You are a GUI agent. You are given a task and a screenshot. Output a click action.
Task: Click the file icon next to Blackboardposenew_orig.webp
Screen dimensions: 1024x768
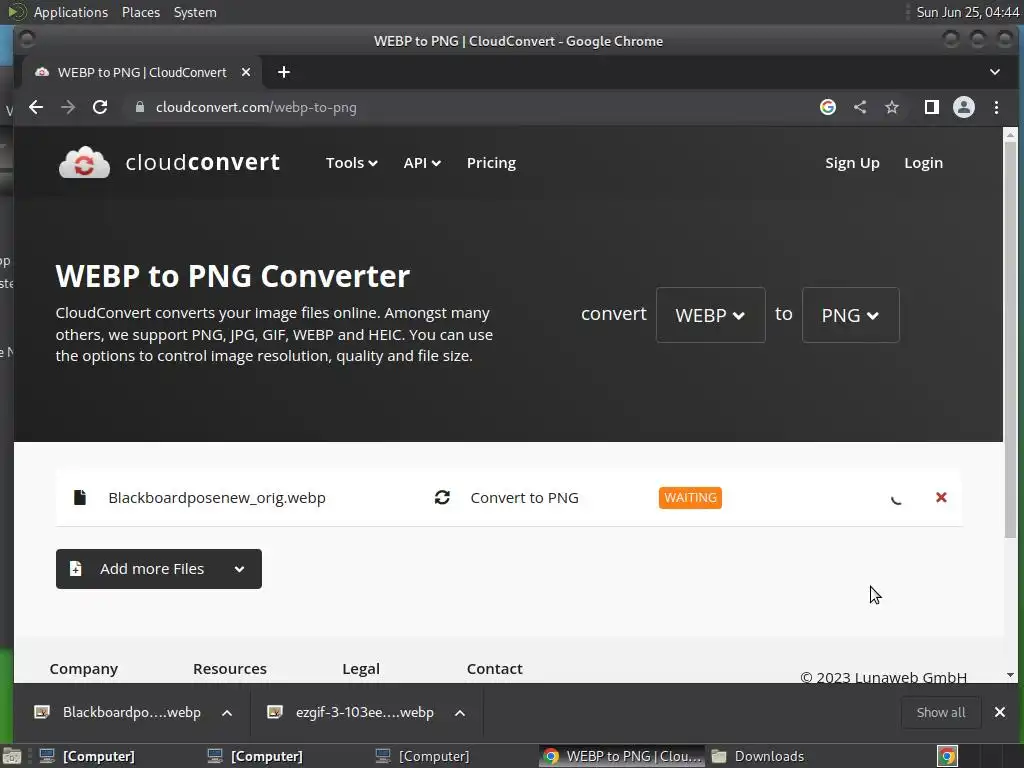coord(80,498)
